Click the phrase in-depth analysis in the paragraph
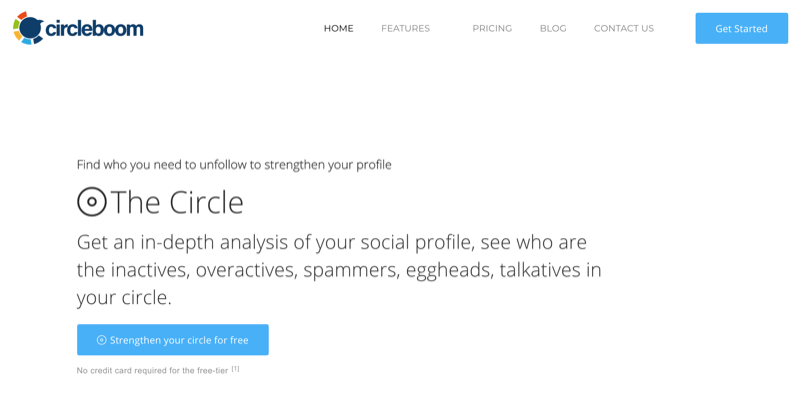Image resolution: width=800 pixels, height=393 pixels. [x=223, y=243]
